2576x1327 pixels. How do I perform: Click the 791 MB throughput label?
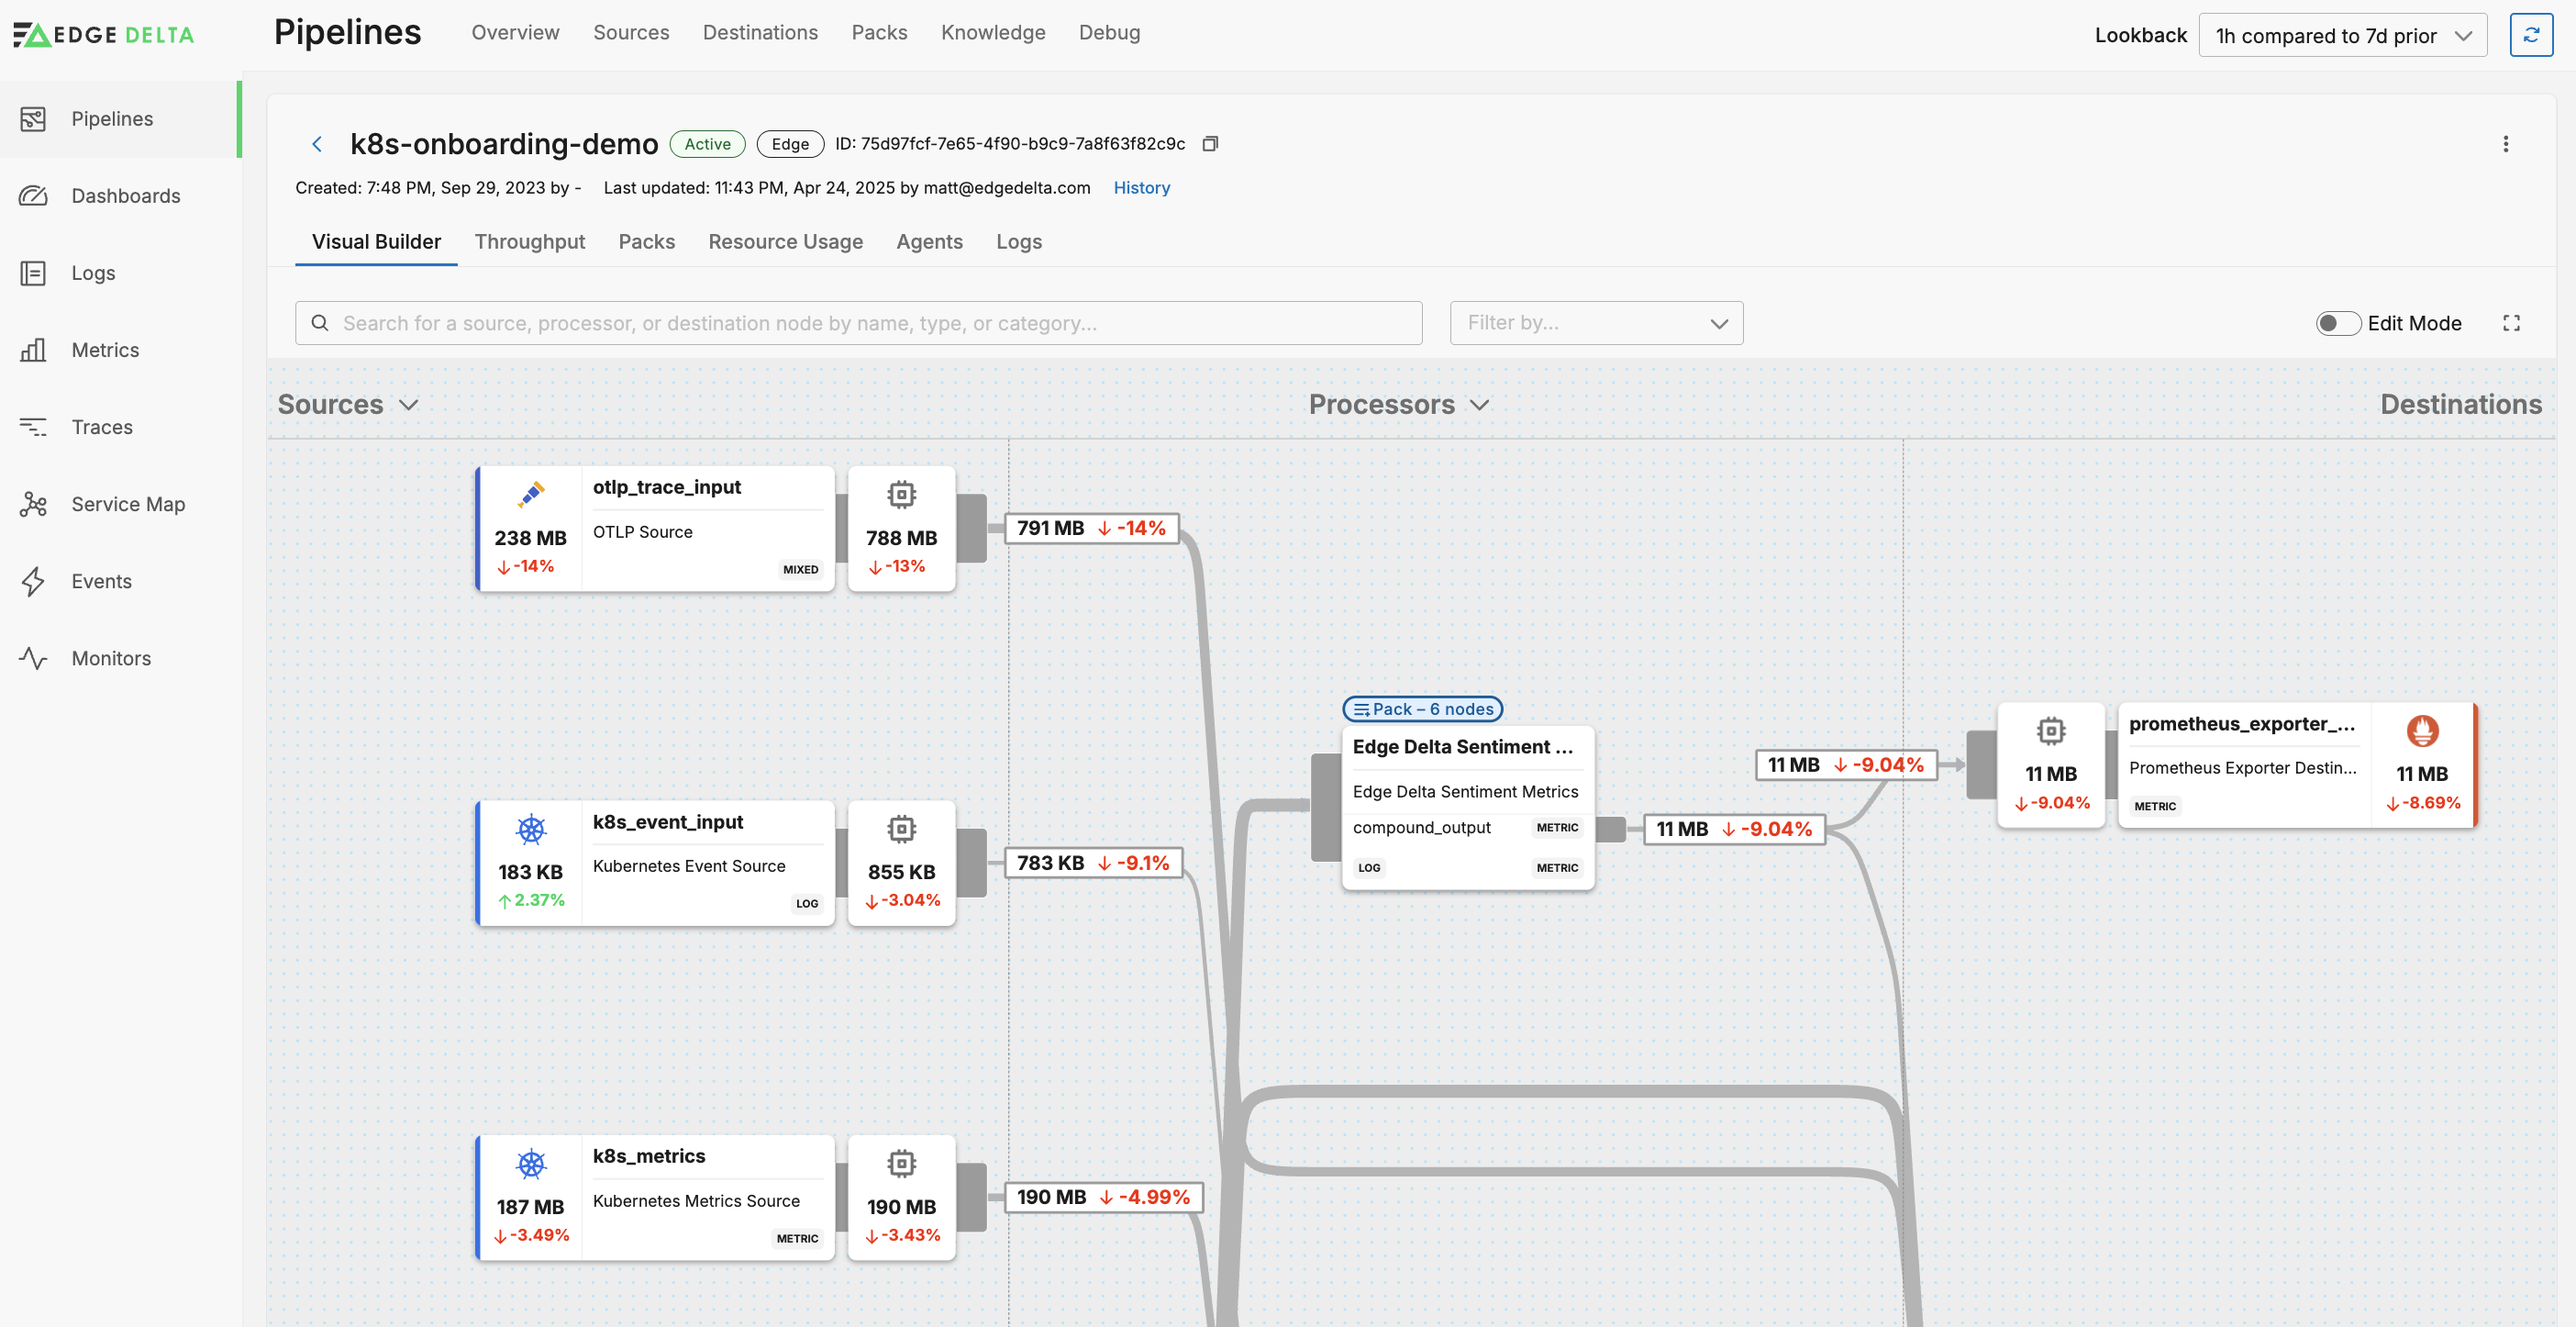1091,528
